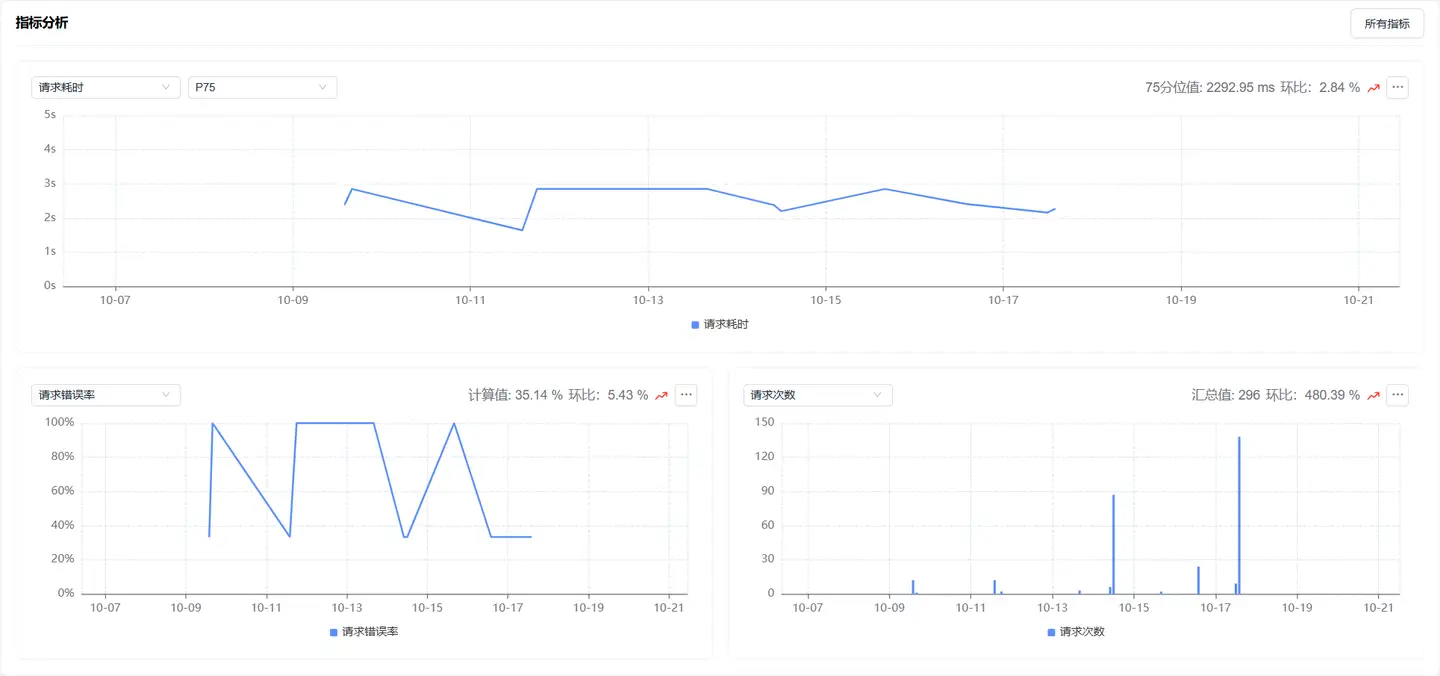Open the 请求错误率 metric dropdown
The image size is (1440, 676).
105,395
